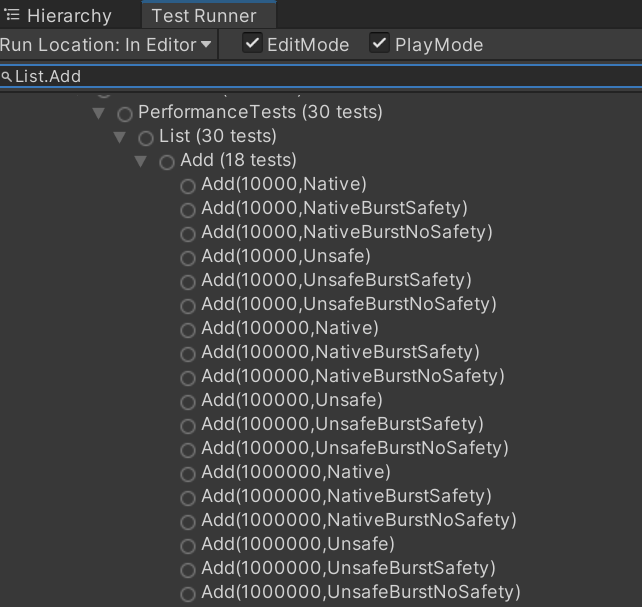Toggle the EditMode checkbox
642x607 pixels.
[x=253, y=44]
